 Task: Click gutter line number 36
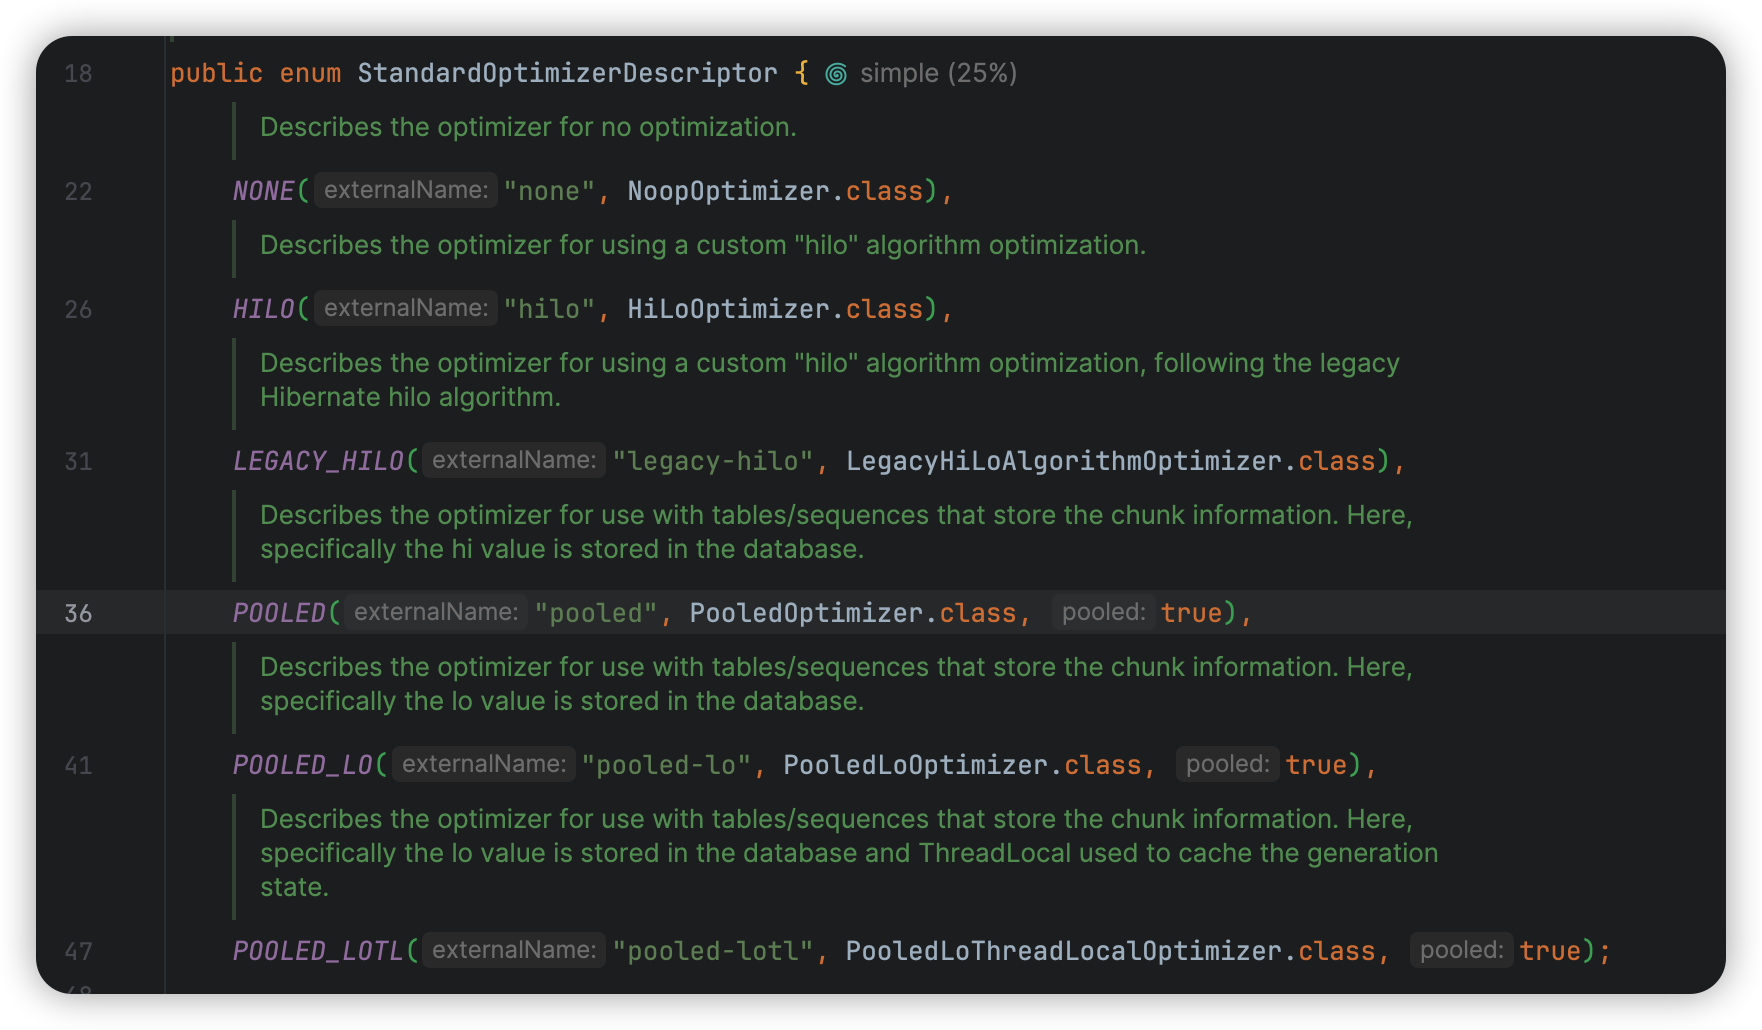(x=78, y=614)
